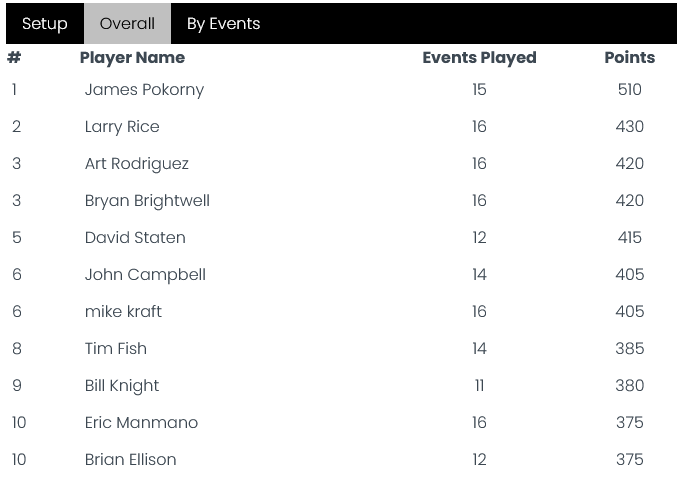Click on Bryan Brightwell's row
Viewport: 682px width, 480px height.
pyautogui.click(x=341, y=200)
